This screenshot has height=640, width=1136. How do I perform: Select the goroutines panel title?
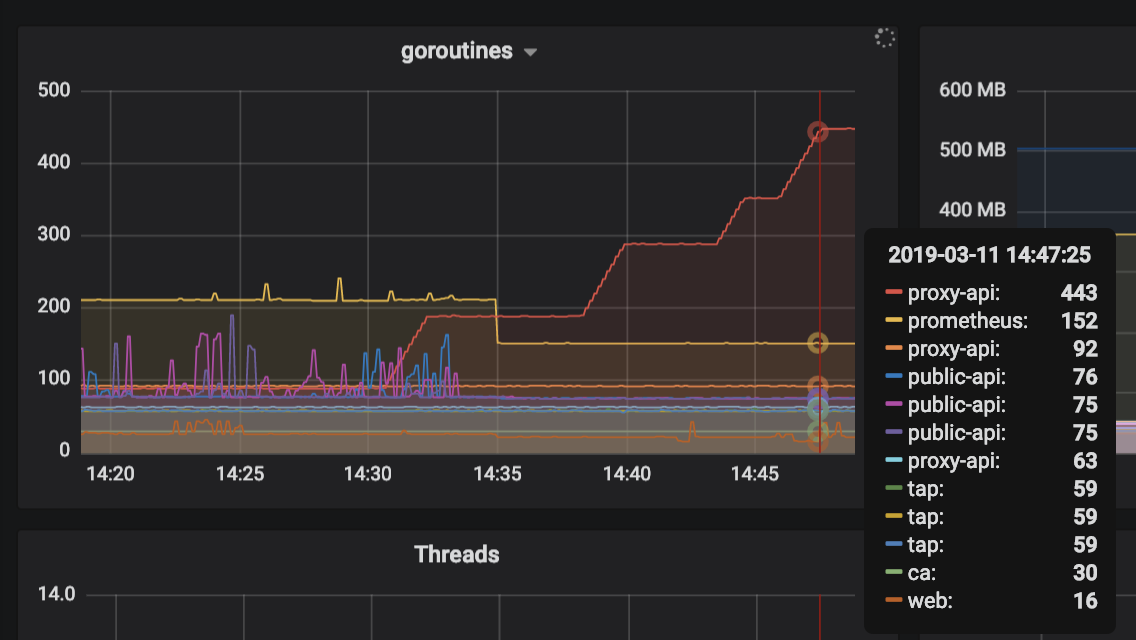[457, 51]
